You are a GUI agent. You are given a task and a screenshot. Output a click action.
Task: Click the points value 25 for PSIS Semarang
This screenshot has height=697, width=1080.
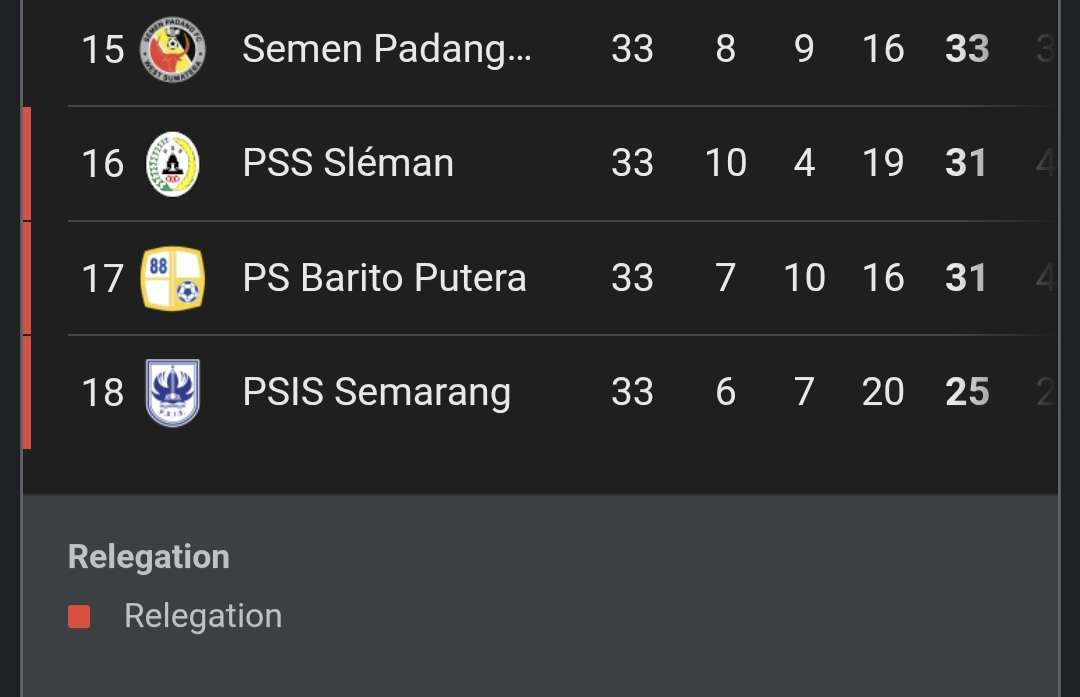click(964, 391)
